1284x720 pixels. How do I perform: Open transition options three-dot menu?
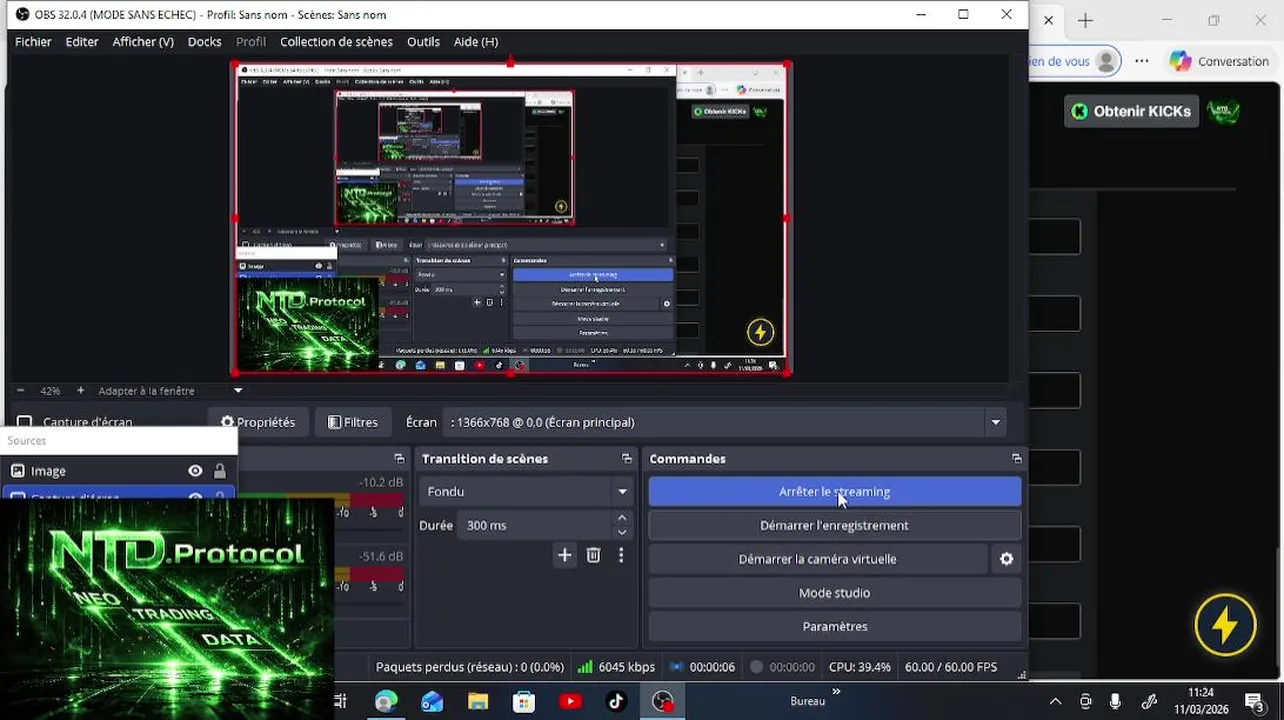621,555
